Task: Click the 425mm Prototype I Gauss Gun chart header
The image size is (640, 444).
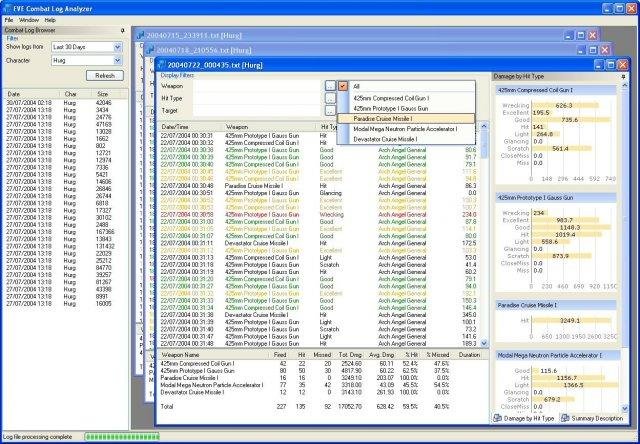Action: (556, 198)
